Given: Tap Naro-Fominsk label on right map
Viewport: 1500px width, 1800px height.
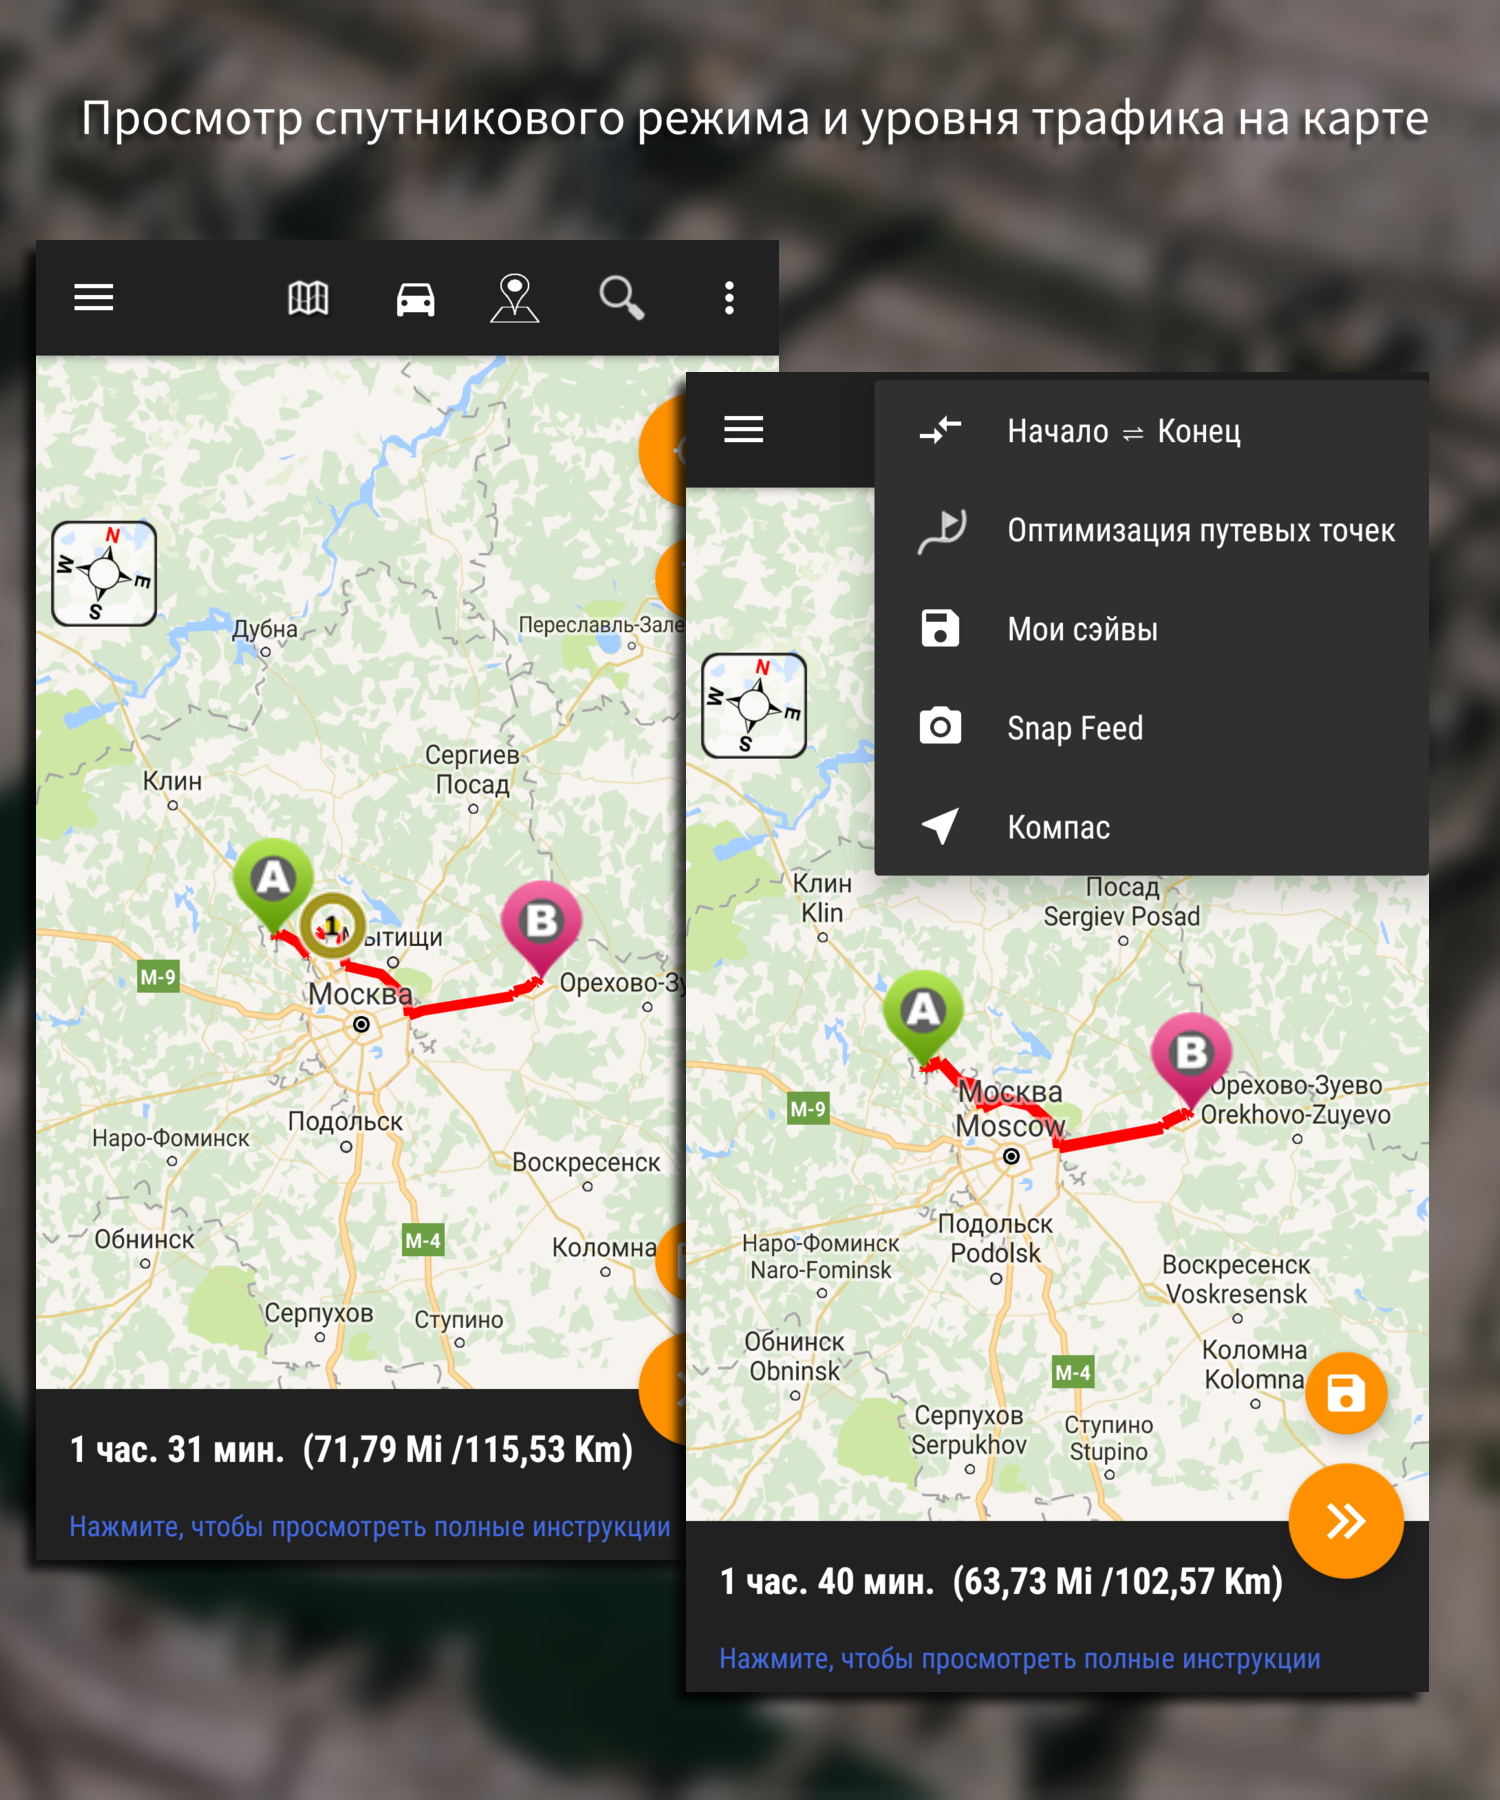Looking at the screenshot, I should 821,1270.
